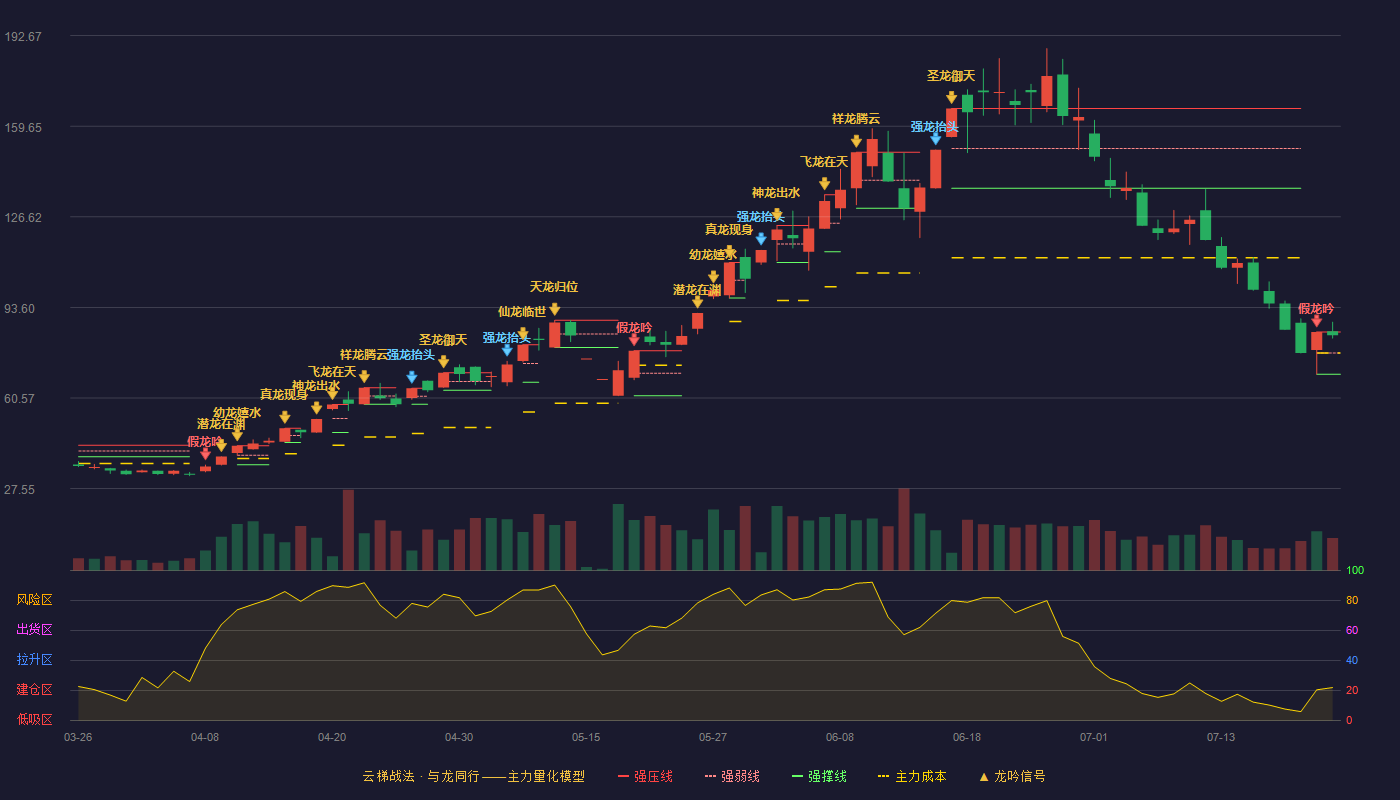Click the 低吸区 zone label
The height and width of the screenshot is (800, 1400).
pyautogui.click(x=34, y=719)
